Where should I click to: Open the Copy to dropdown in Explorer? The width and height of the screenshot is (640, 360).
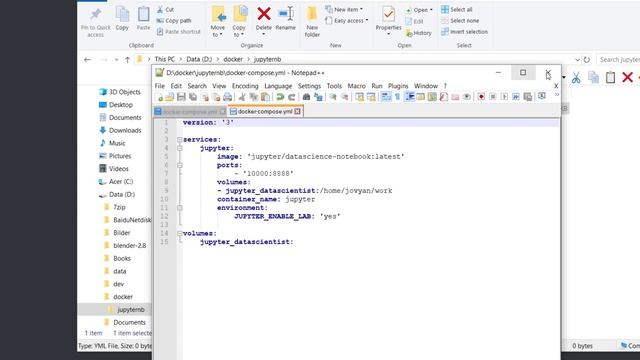click(x=239, y=31)
